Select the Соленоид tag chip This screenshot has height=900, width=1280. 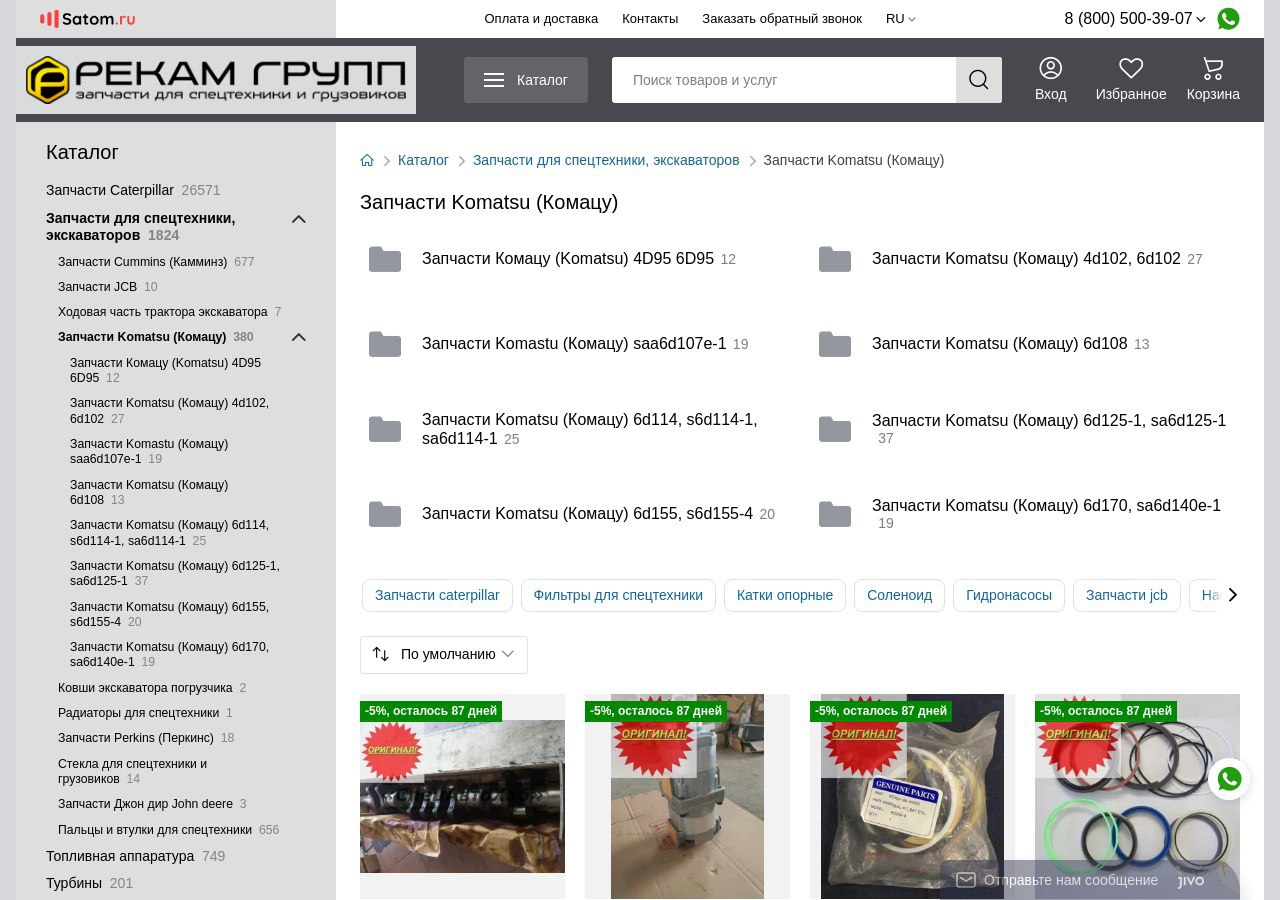(899, 595)
